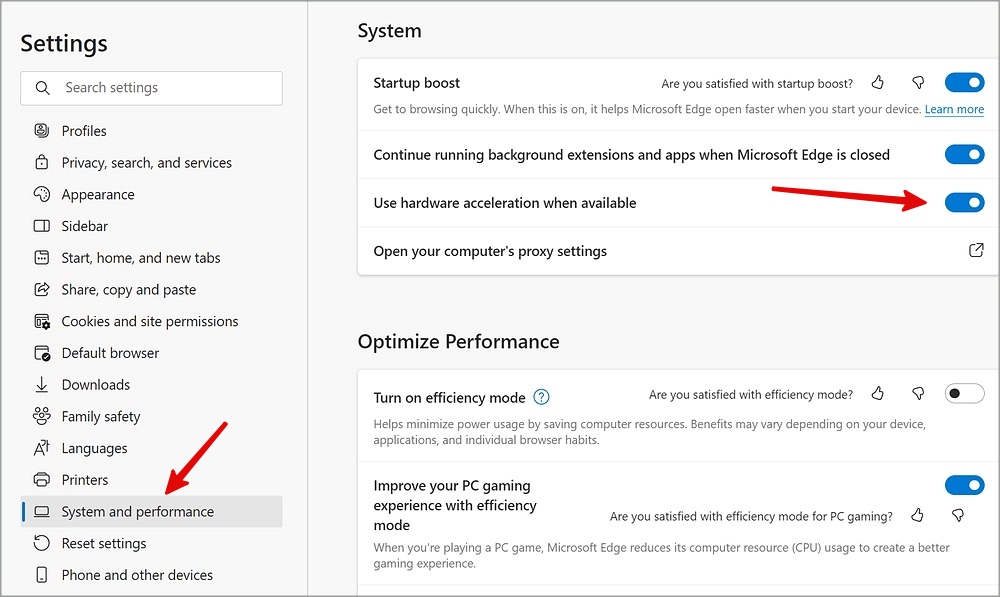
Task: Select System and performance entry
Action: pyautogui.click(x=151, y=512)
